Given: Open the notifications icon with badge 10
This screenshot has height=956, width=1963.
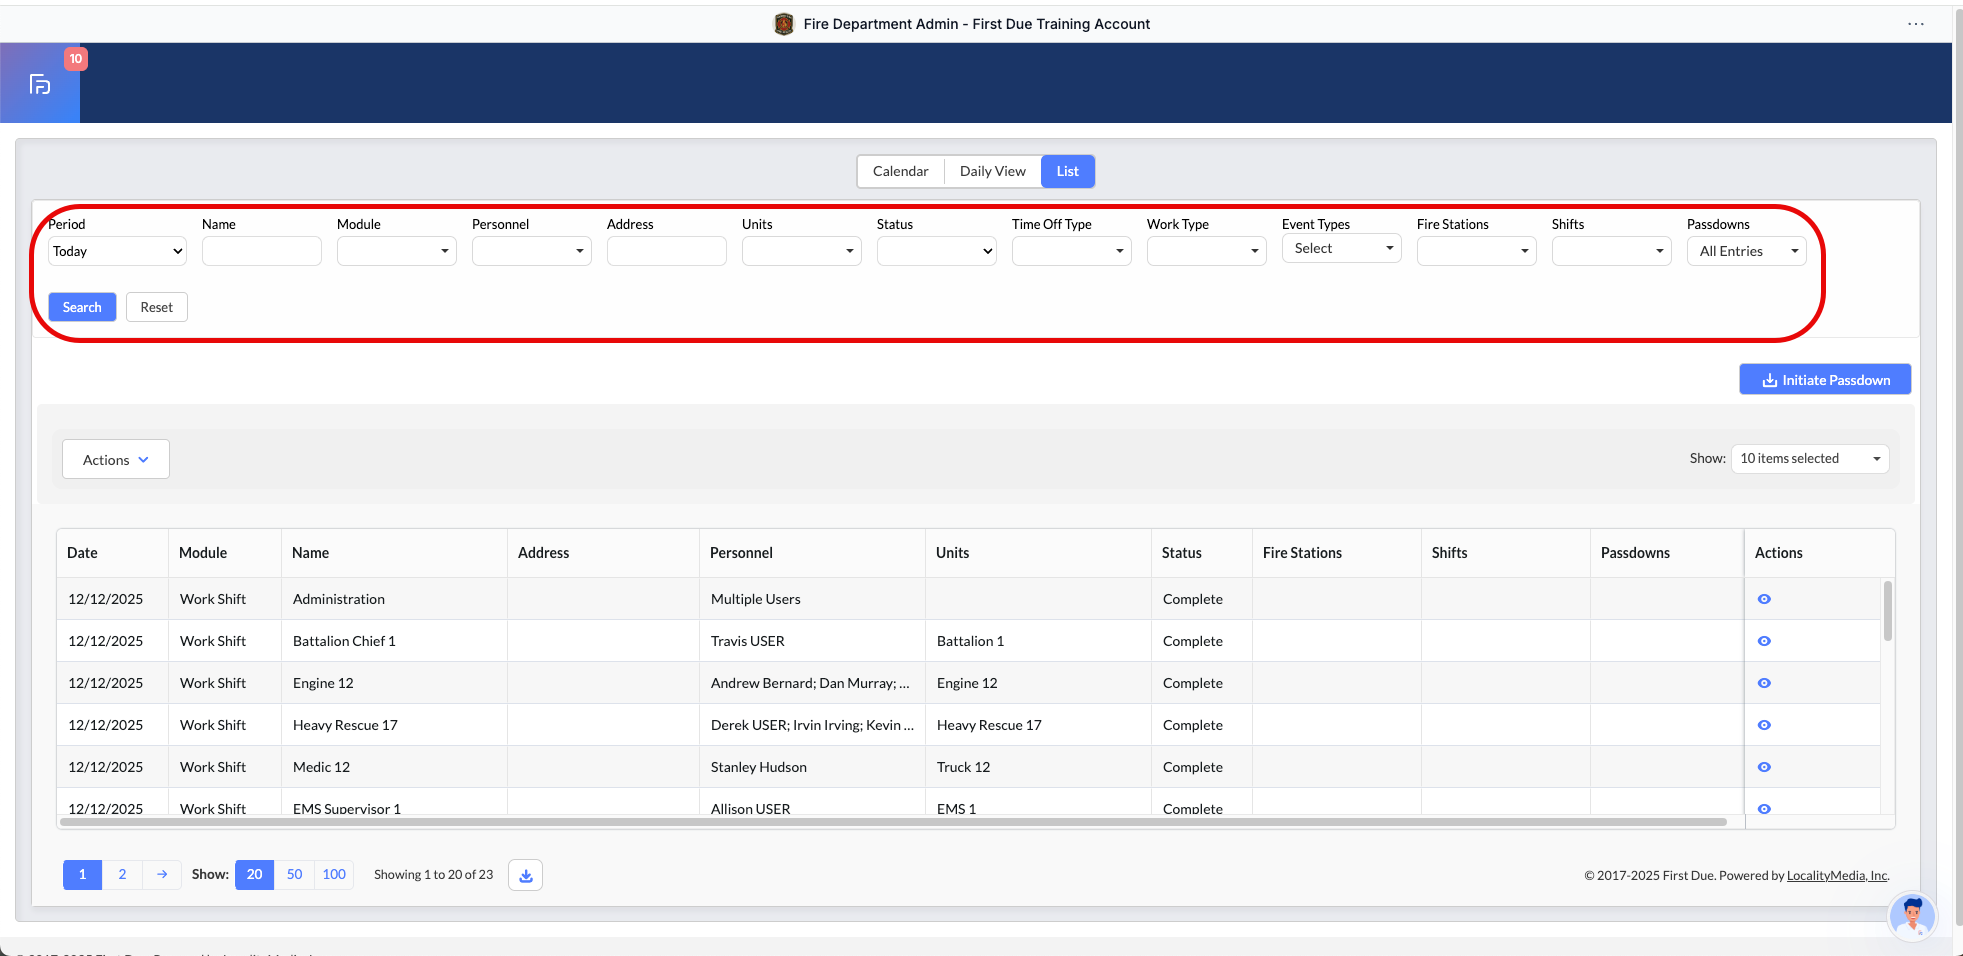Looking at the screenshot, I should tap(40, 84).
